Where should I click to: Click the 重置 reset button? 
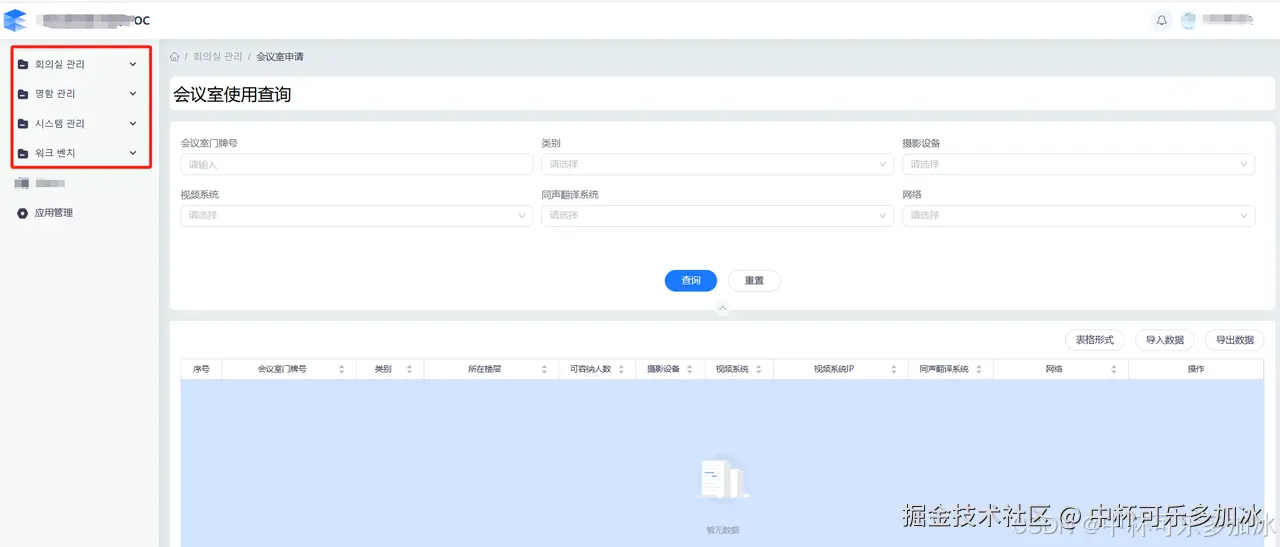click(754, 281)
